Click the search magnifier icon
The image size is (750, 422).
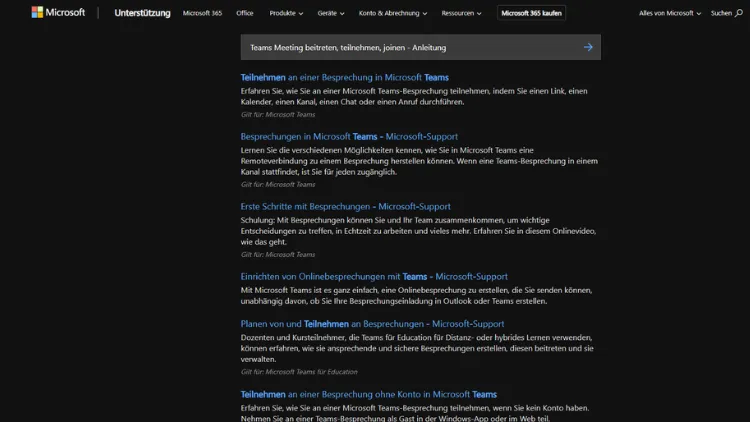739,14
